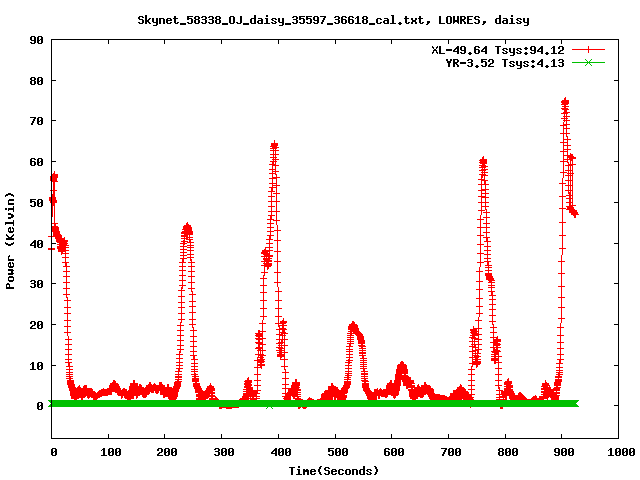640x480 pixels.
Task: Click x-axis tick label 600
Action: coord(394,452)
